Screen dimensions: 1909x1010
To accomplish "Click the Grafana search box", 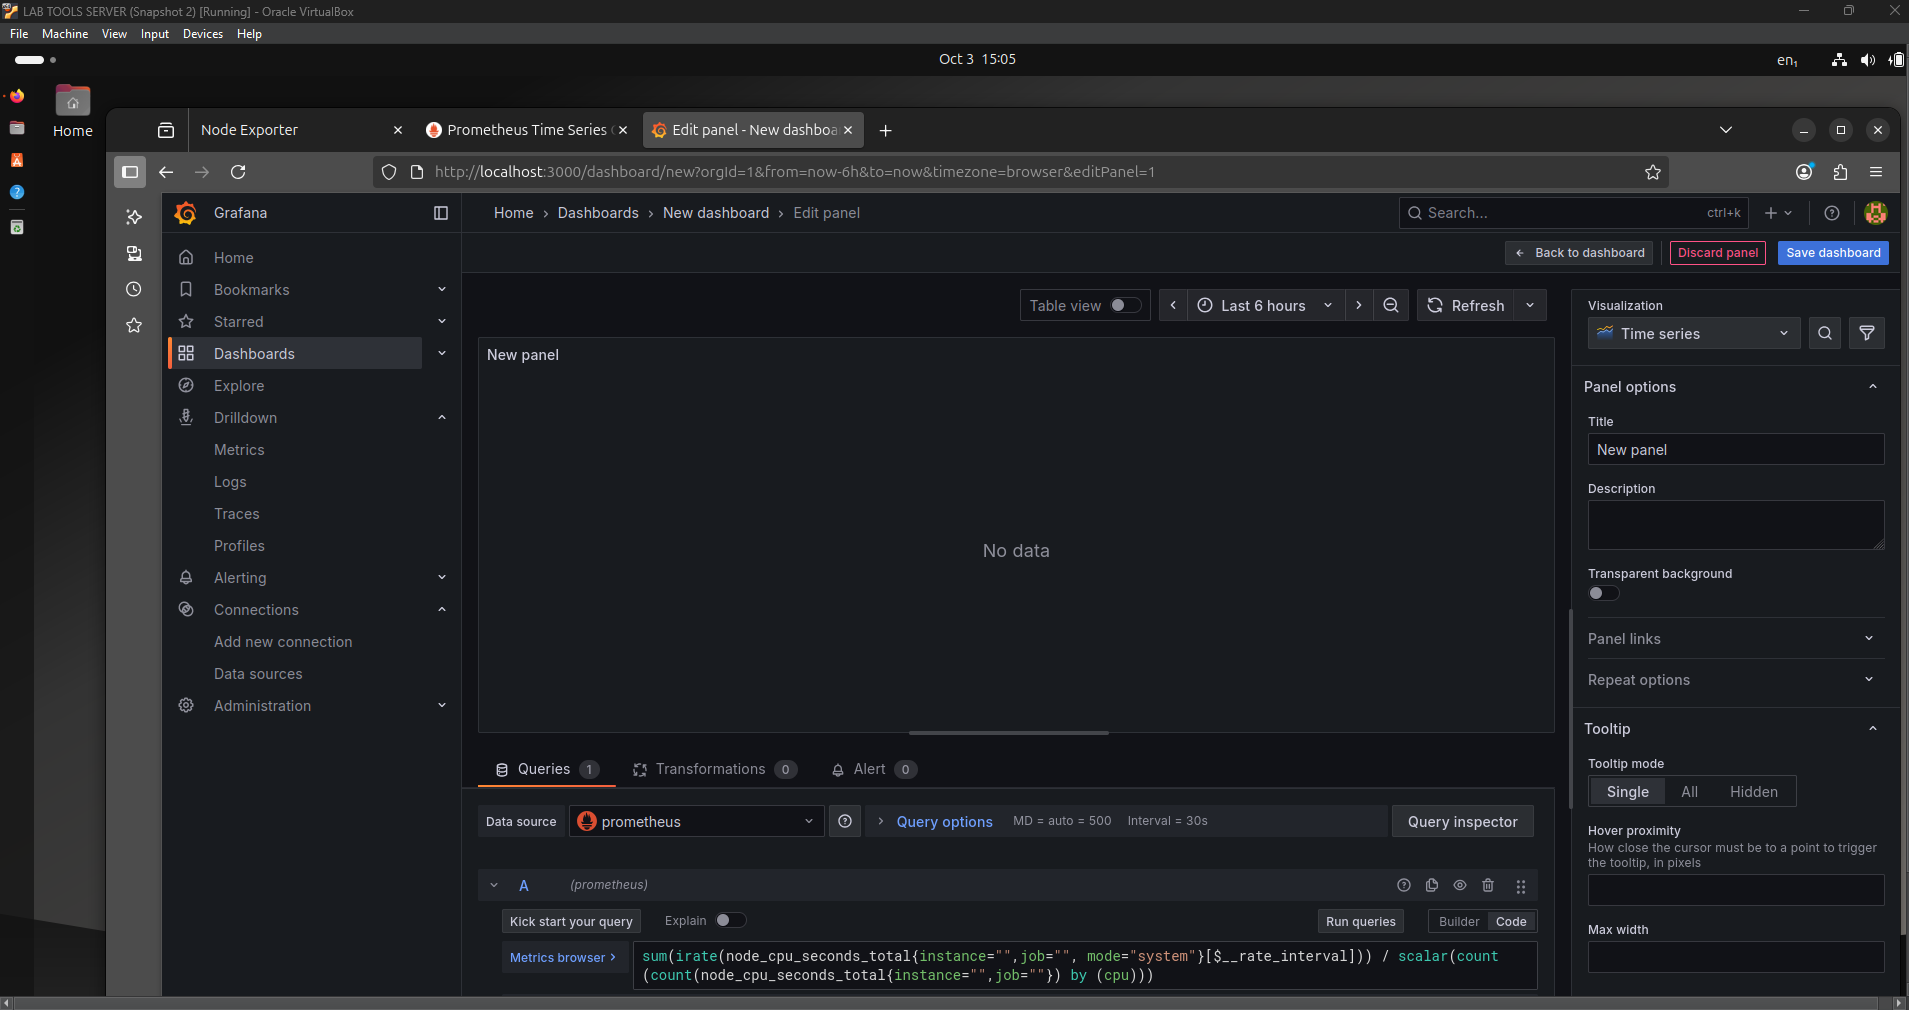I will pyautogui.click(x=1573, y=213).
